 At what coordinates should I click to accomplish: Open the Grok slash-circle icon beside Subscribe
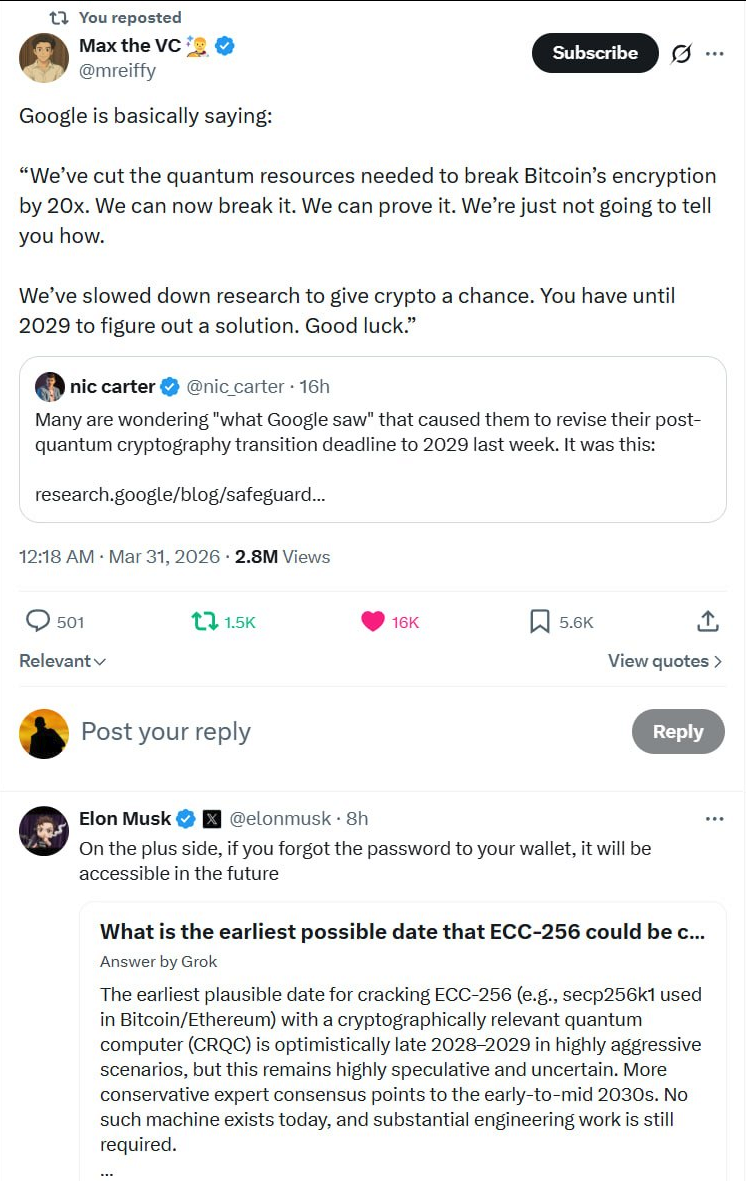coord(681,54)
